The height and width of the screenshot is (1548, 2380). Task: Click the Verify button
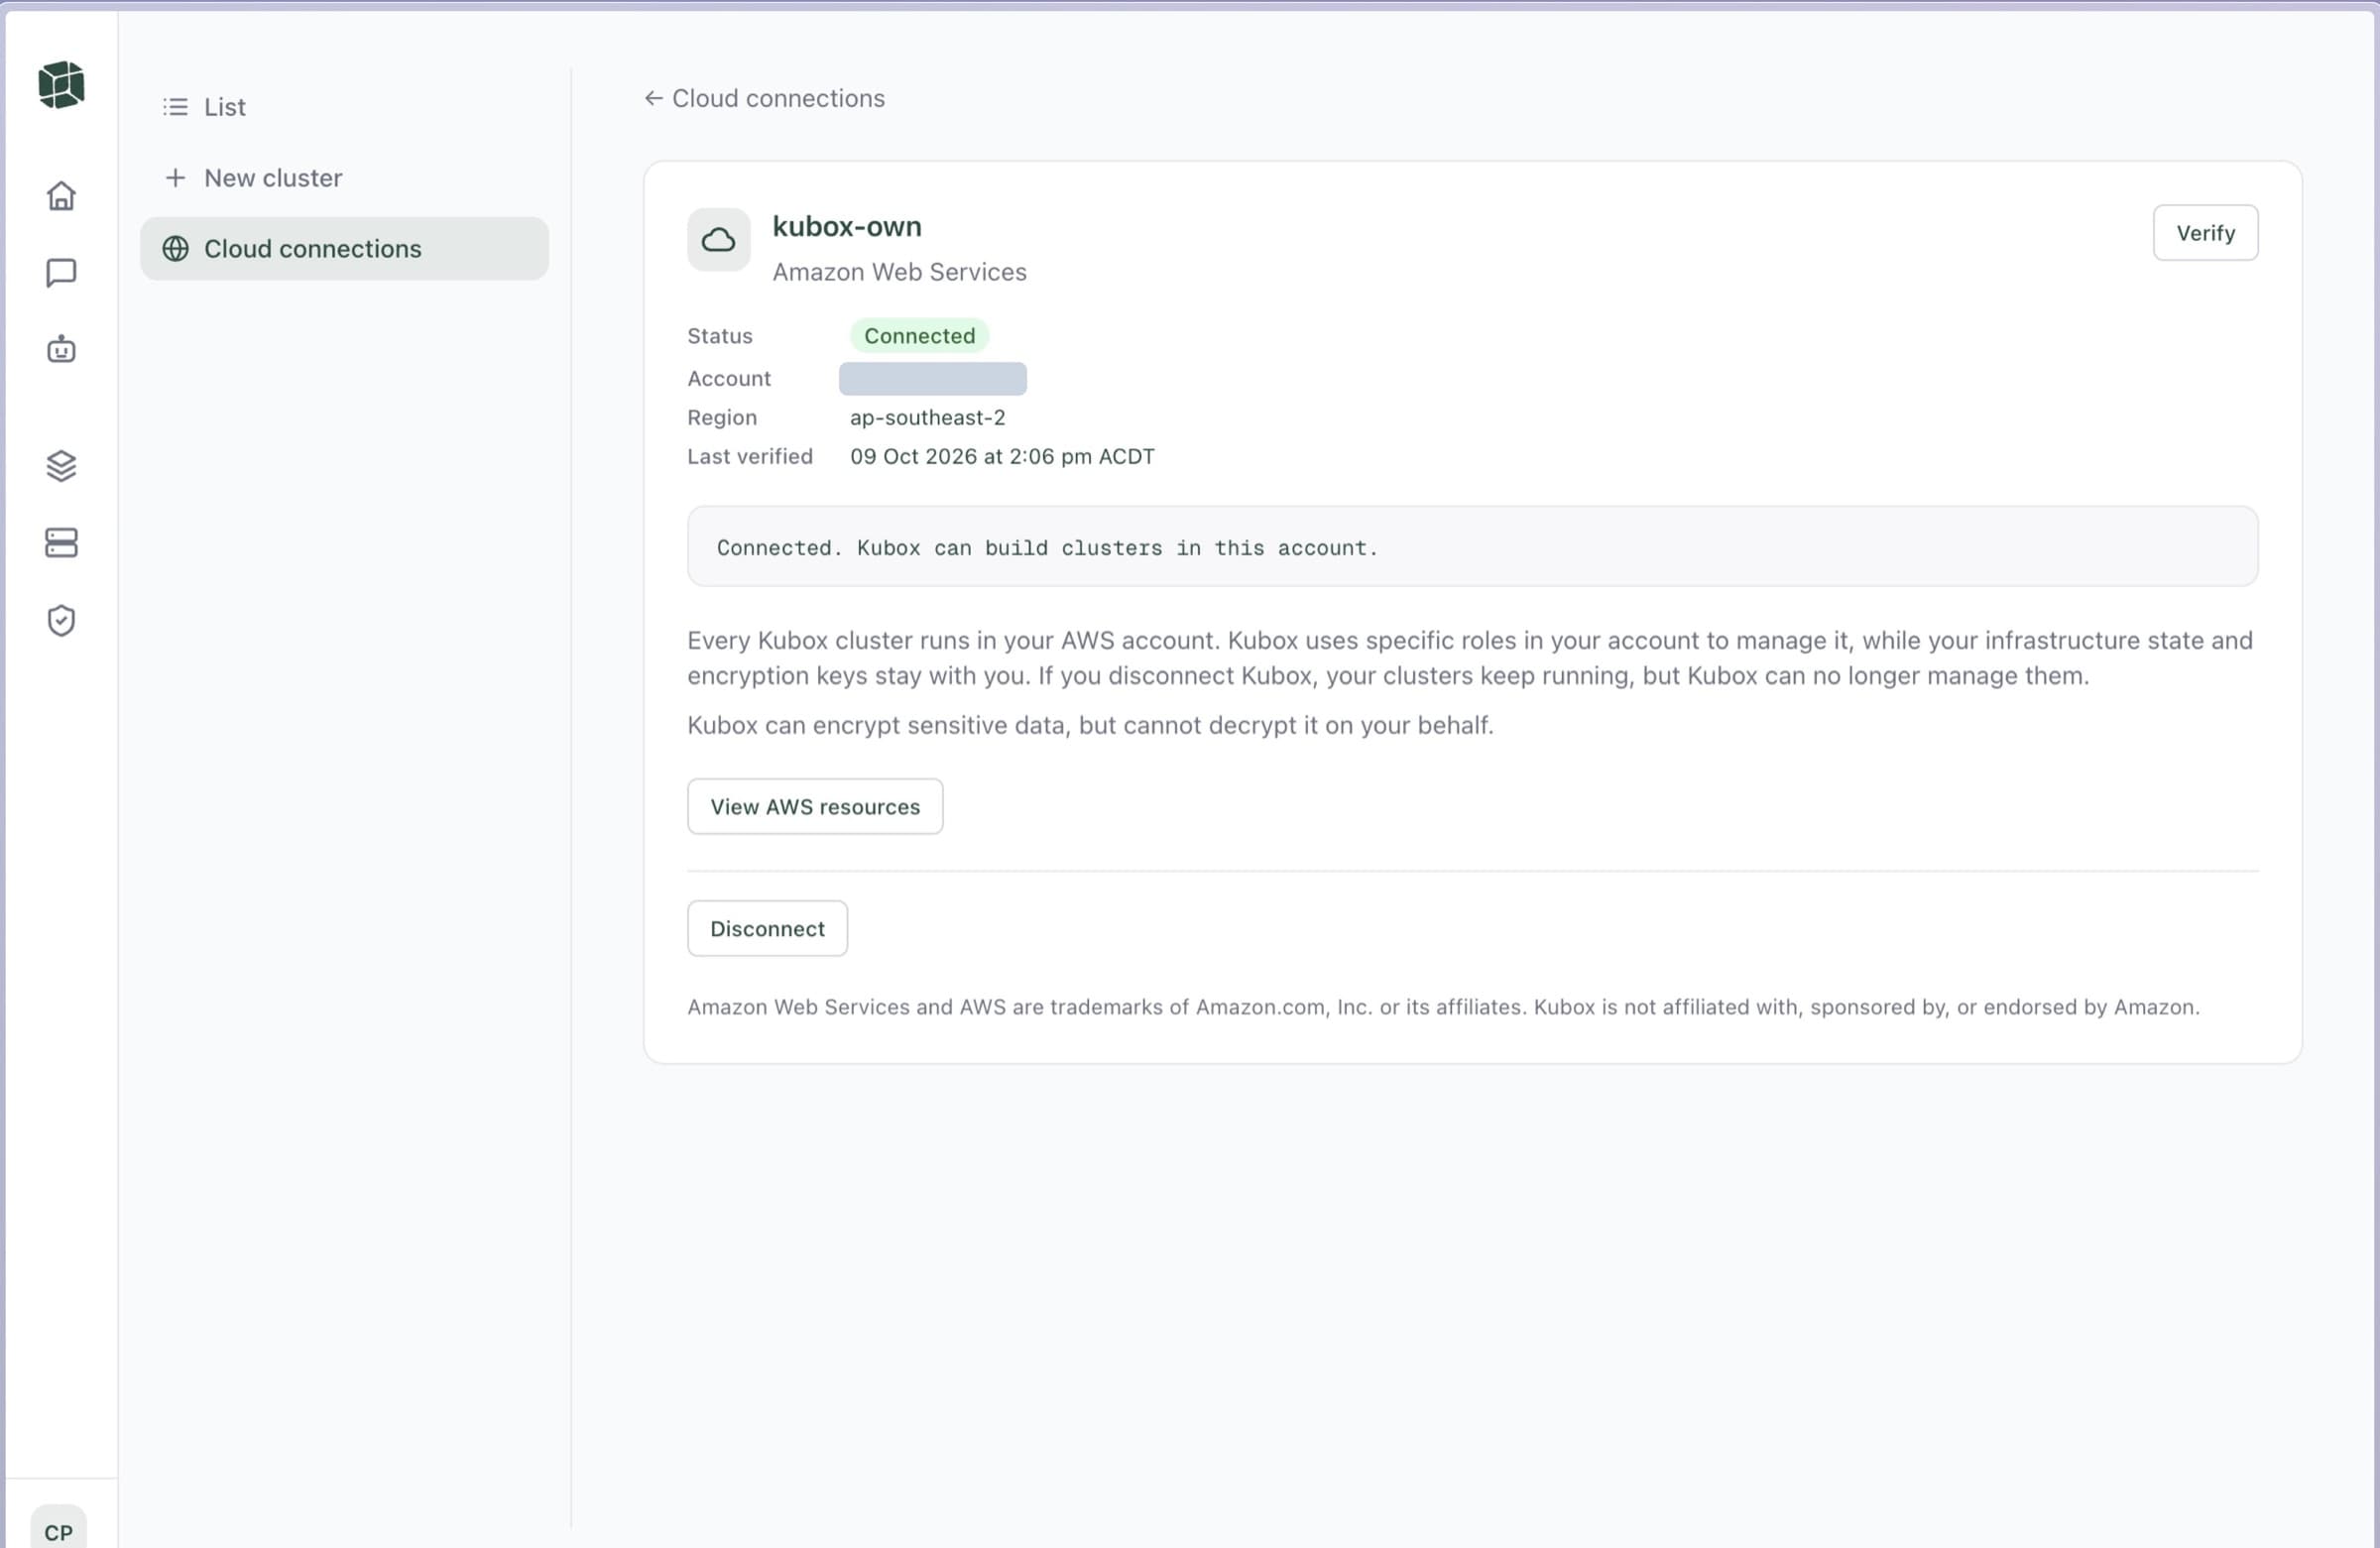point(2205,233)
